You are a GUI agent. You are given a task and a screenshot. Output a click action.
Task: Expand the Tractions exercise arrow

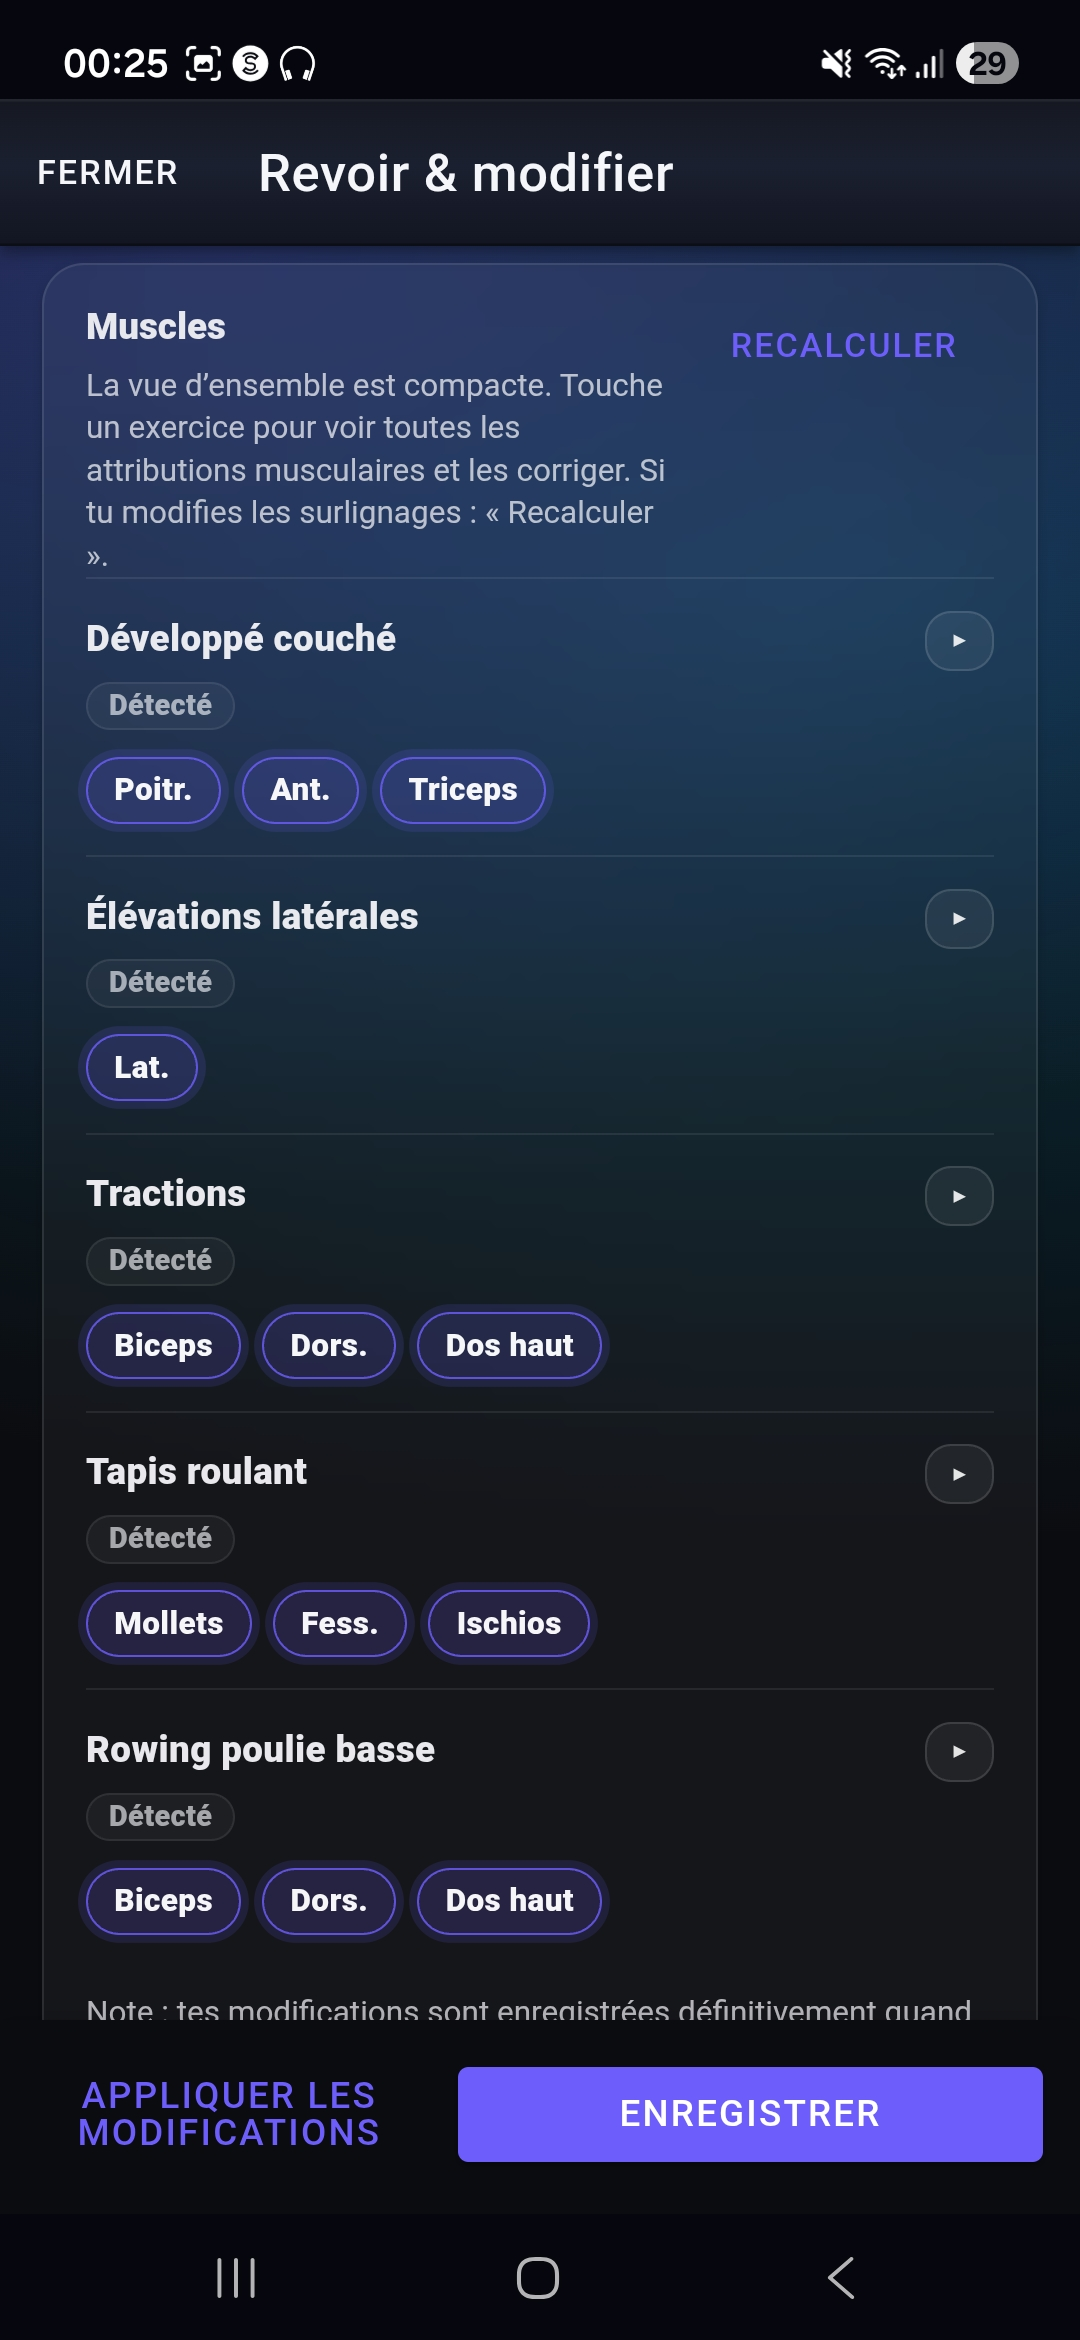click(x=959, y=1197)
